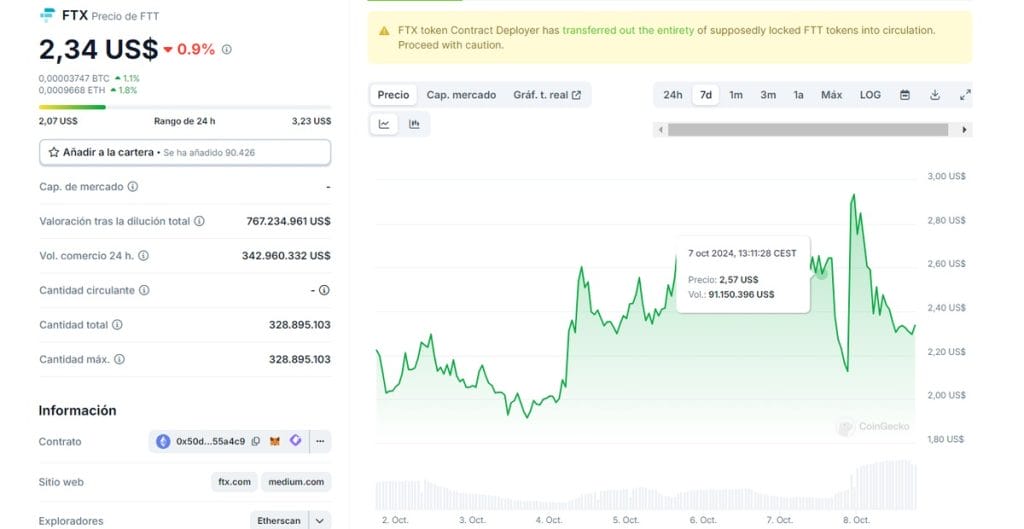This screenshot has height=529, width=1024.
Task: Select 1m time range
Action: [736, 95]
